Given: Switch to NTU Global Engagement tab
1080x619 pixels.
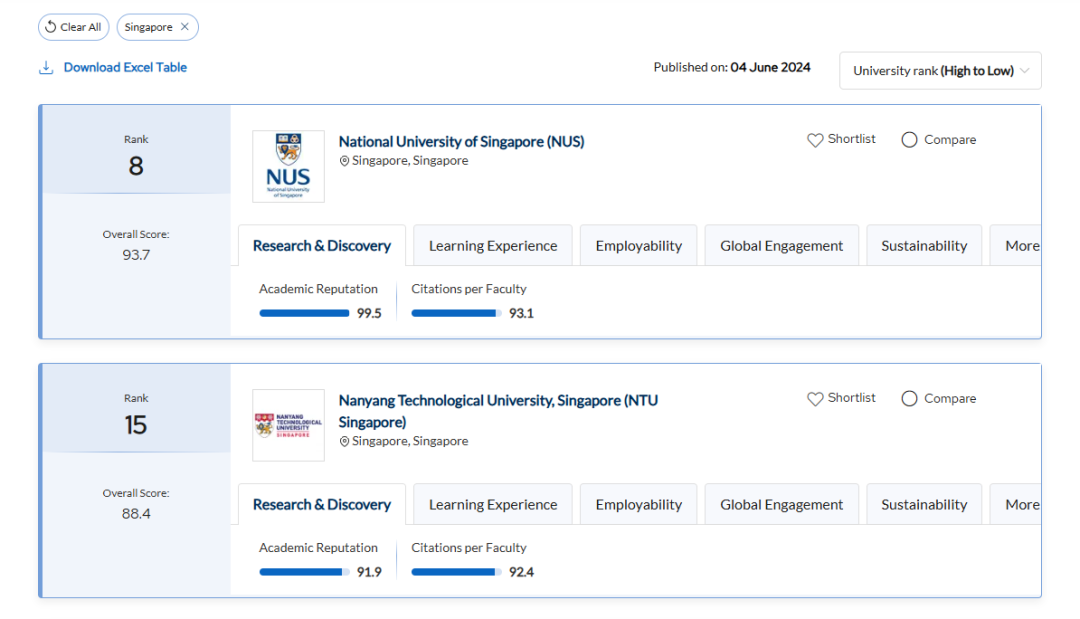Looking at the screenshot, I should [781, 504].
